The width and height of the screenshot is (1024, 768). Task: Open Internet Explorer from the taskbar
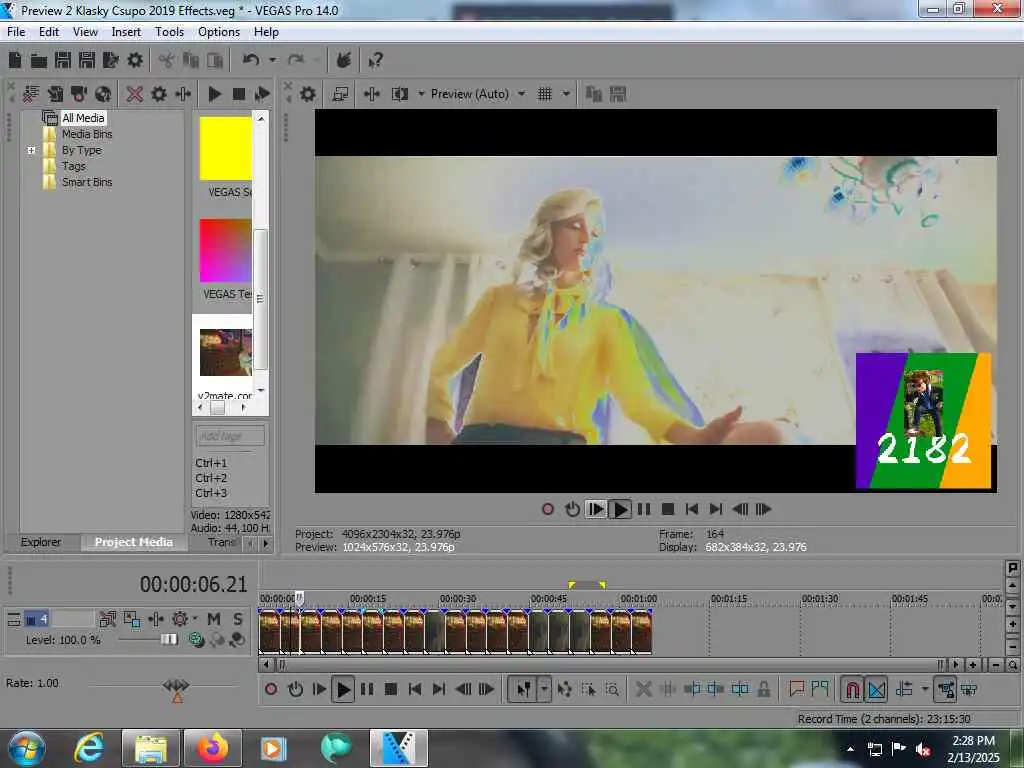[89, 748]
